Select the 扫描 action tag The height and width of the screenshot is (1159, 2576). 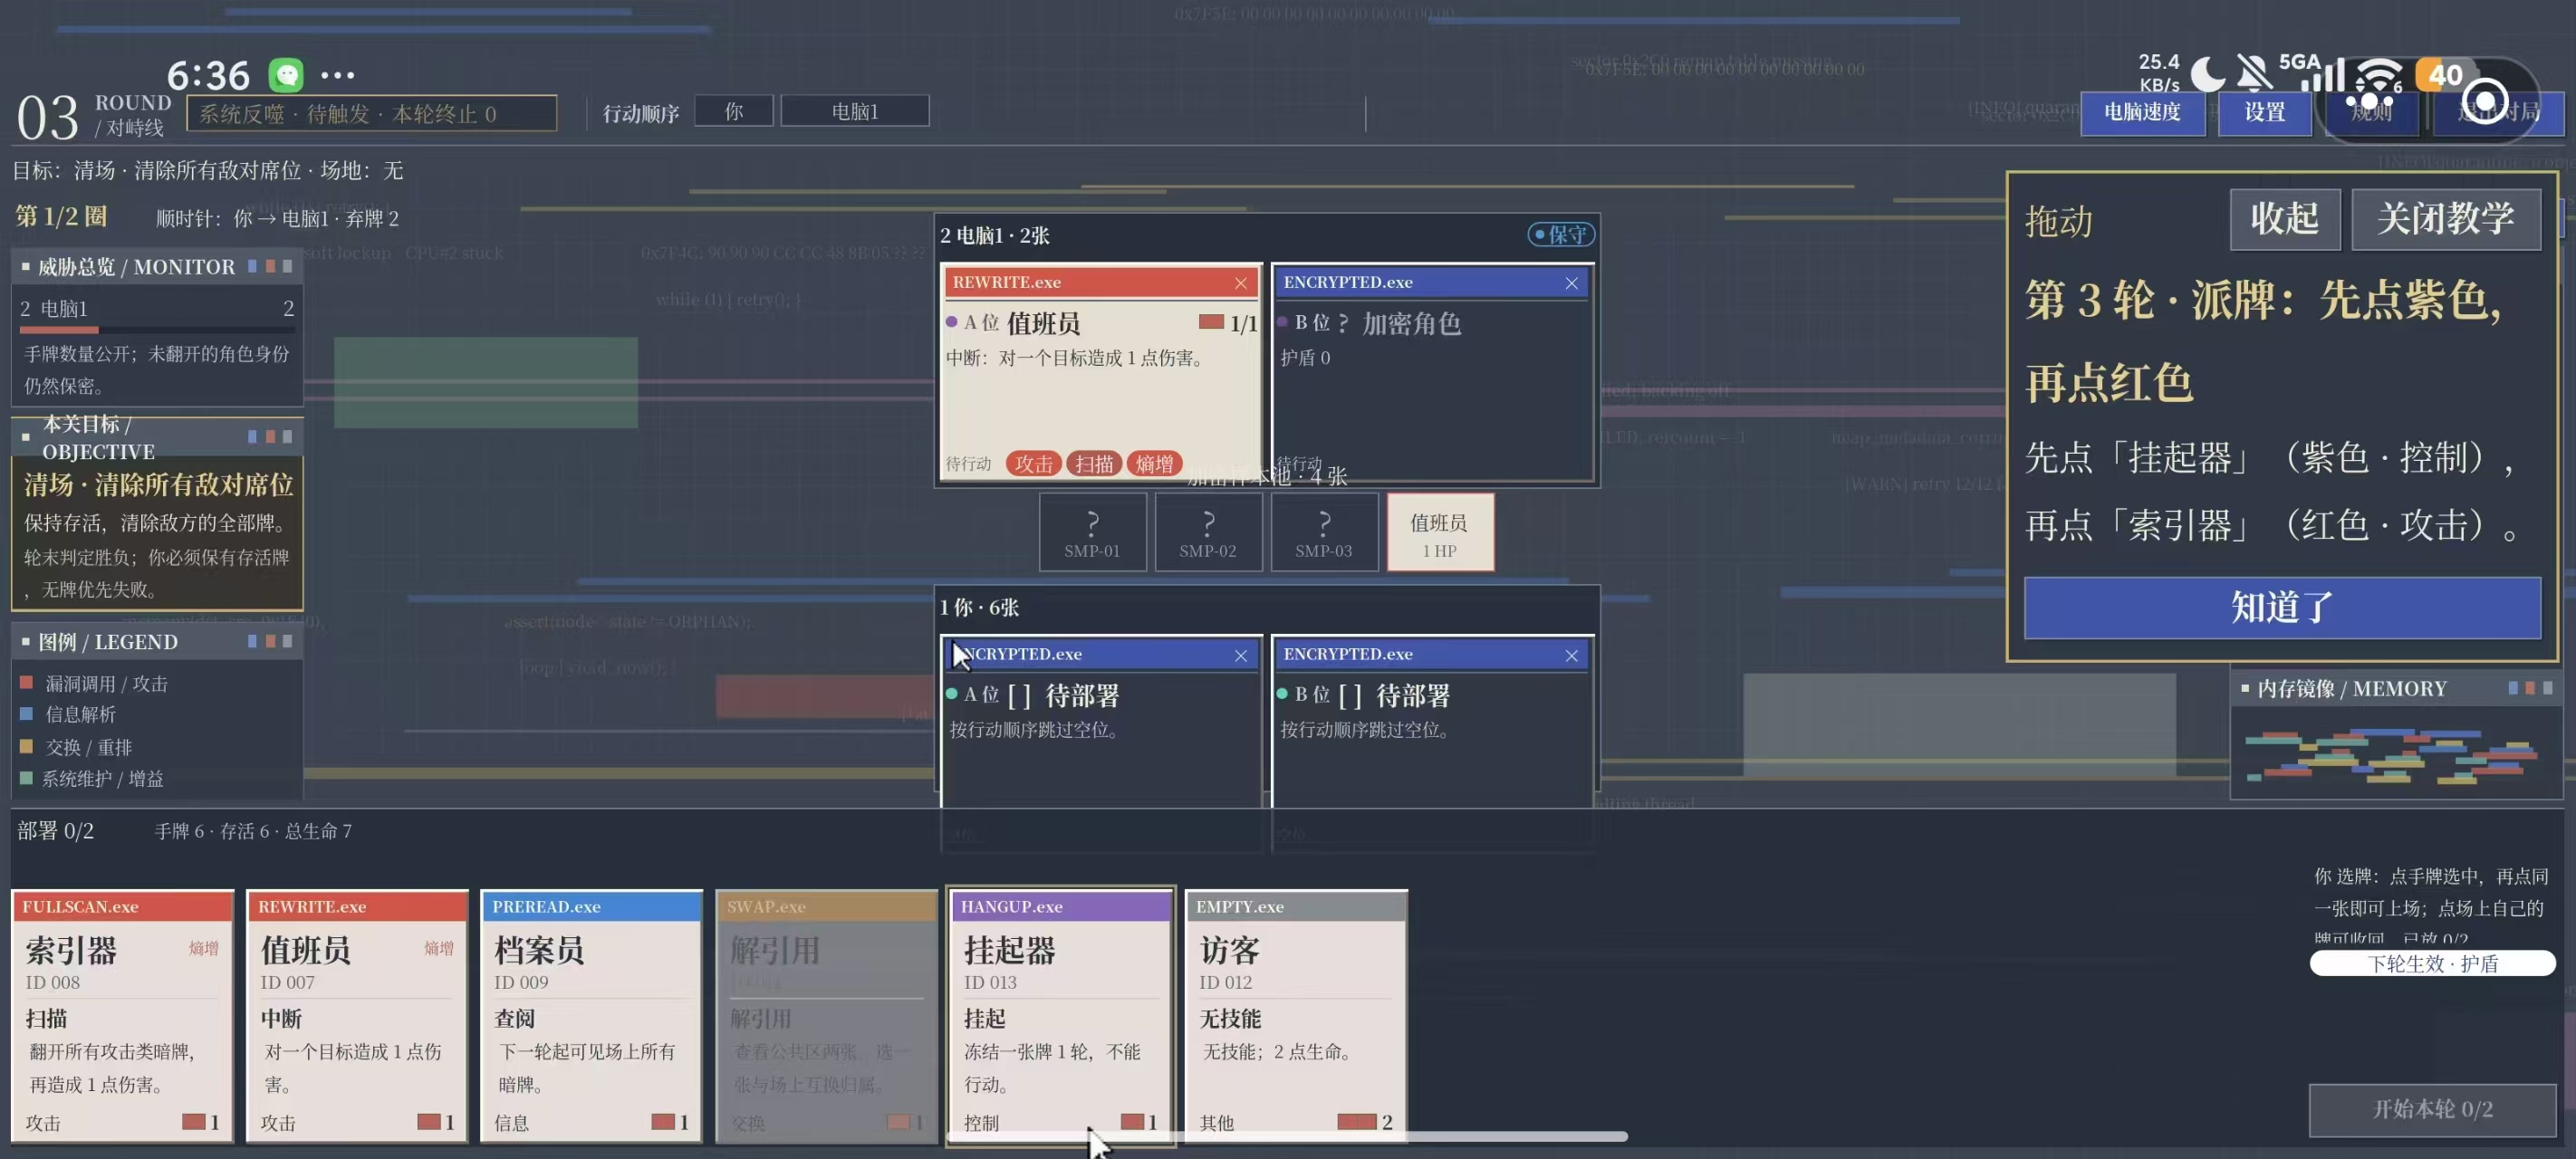click(1093, 464)
